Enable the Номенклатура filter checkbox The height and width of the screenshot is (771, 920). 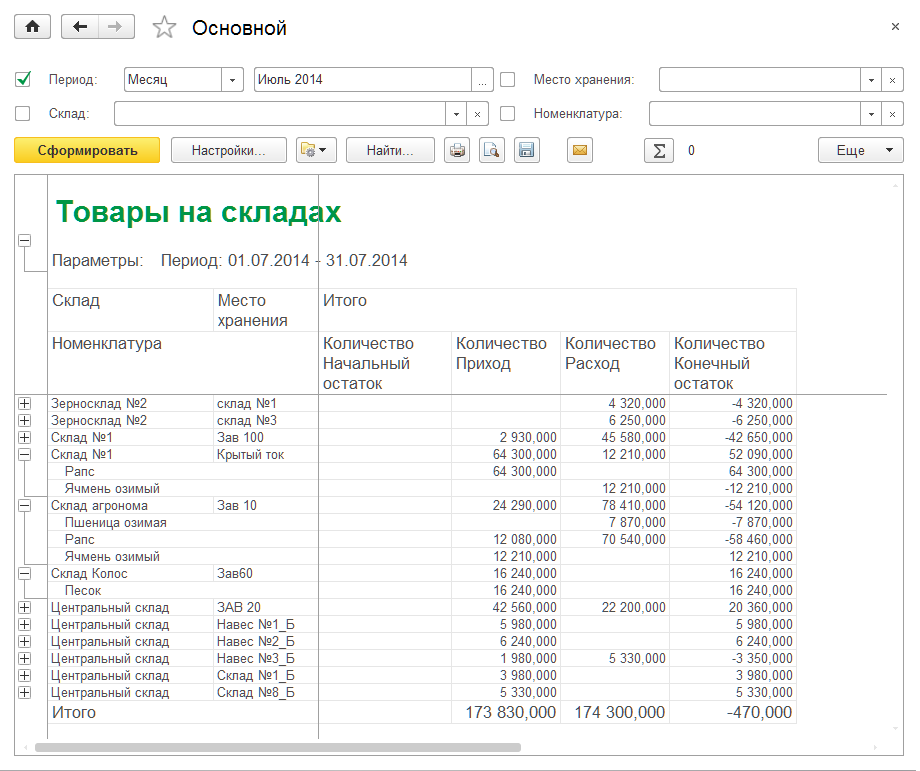coord(508,113)
